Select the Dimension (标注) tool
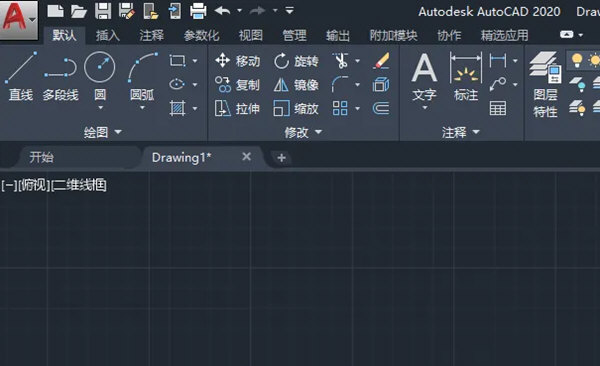 point(466,77)
